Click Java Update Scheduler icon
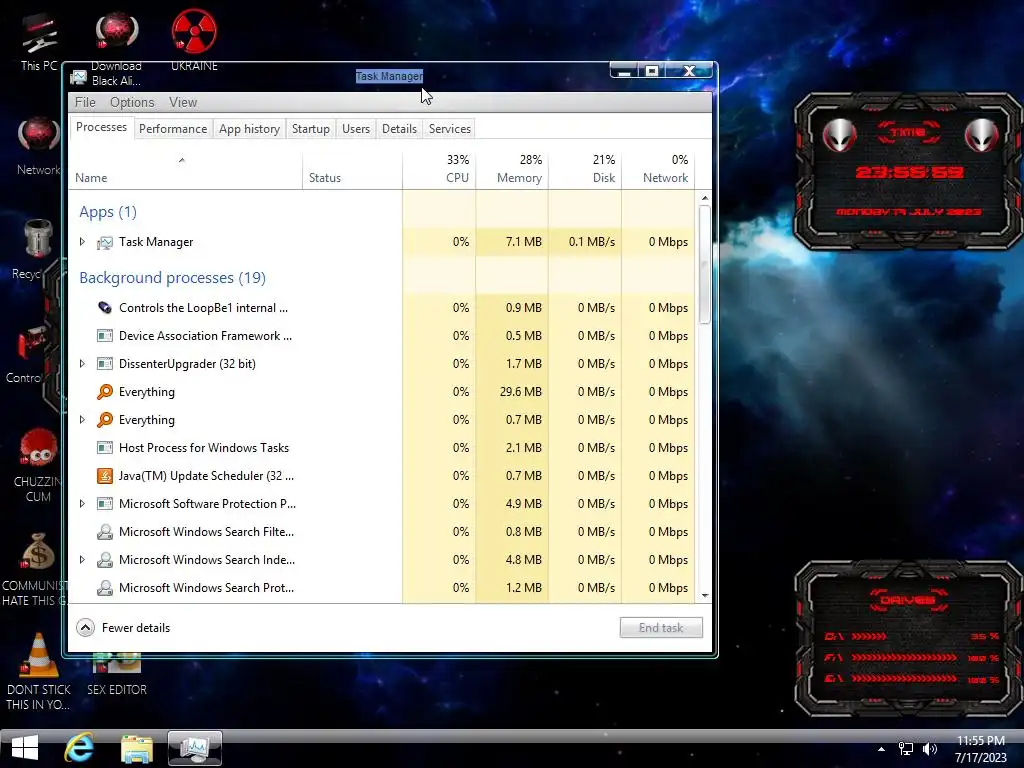 (104, 475)
